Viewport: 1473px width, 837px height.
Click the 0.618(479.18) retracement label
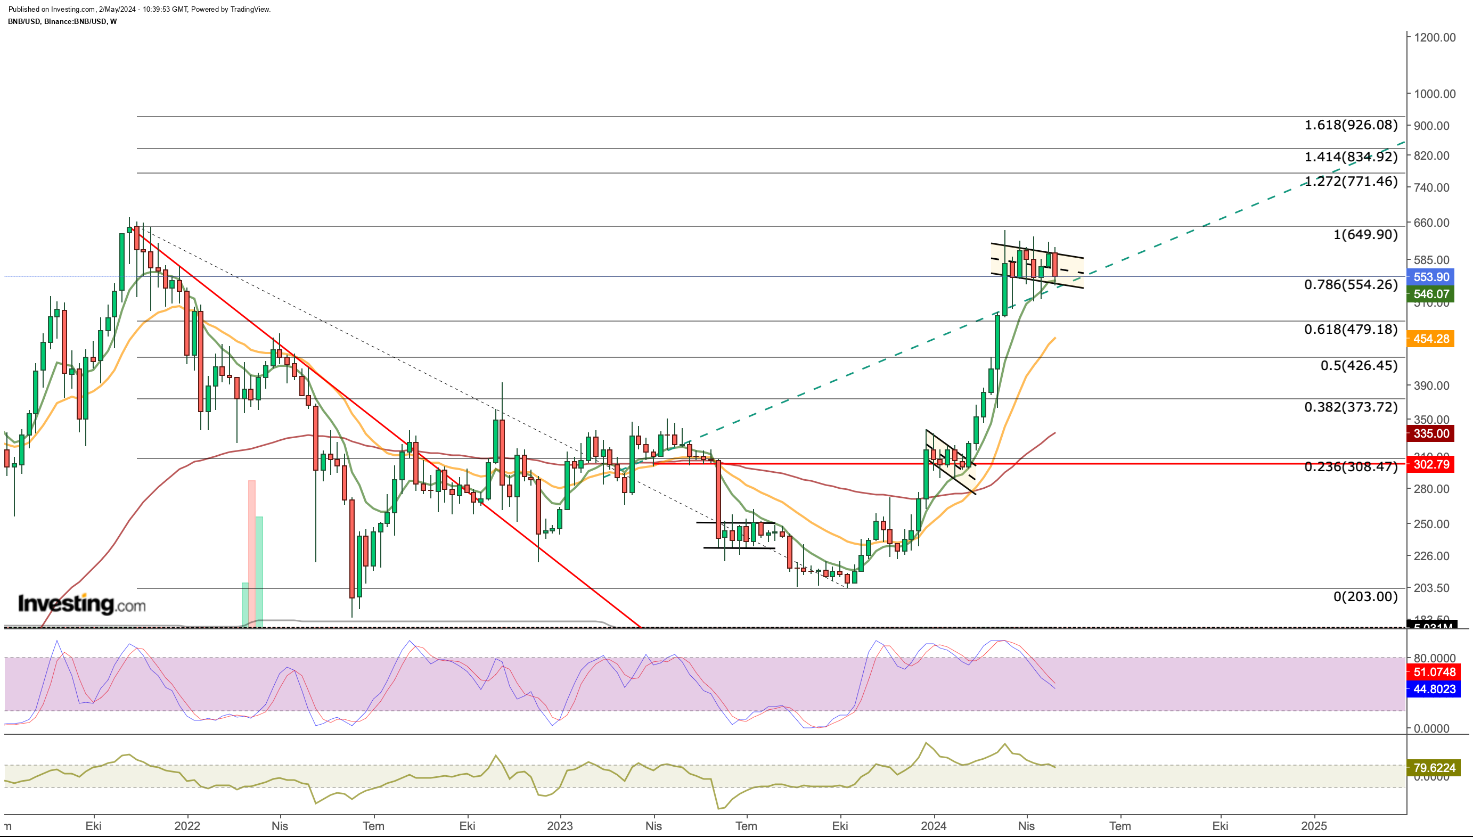[x=1351, y=329]
